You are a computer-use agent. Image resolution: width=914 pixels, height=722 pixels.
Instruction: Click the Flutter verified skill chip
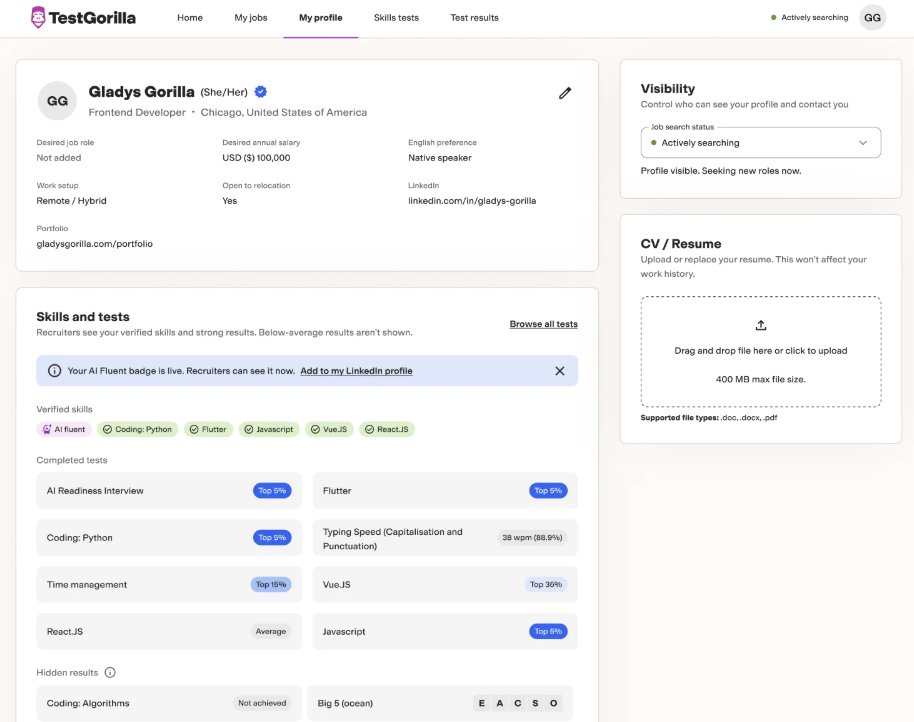point(209,429)
